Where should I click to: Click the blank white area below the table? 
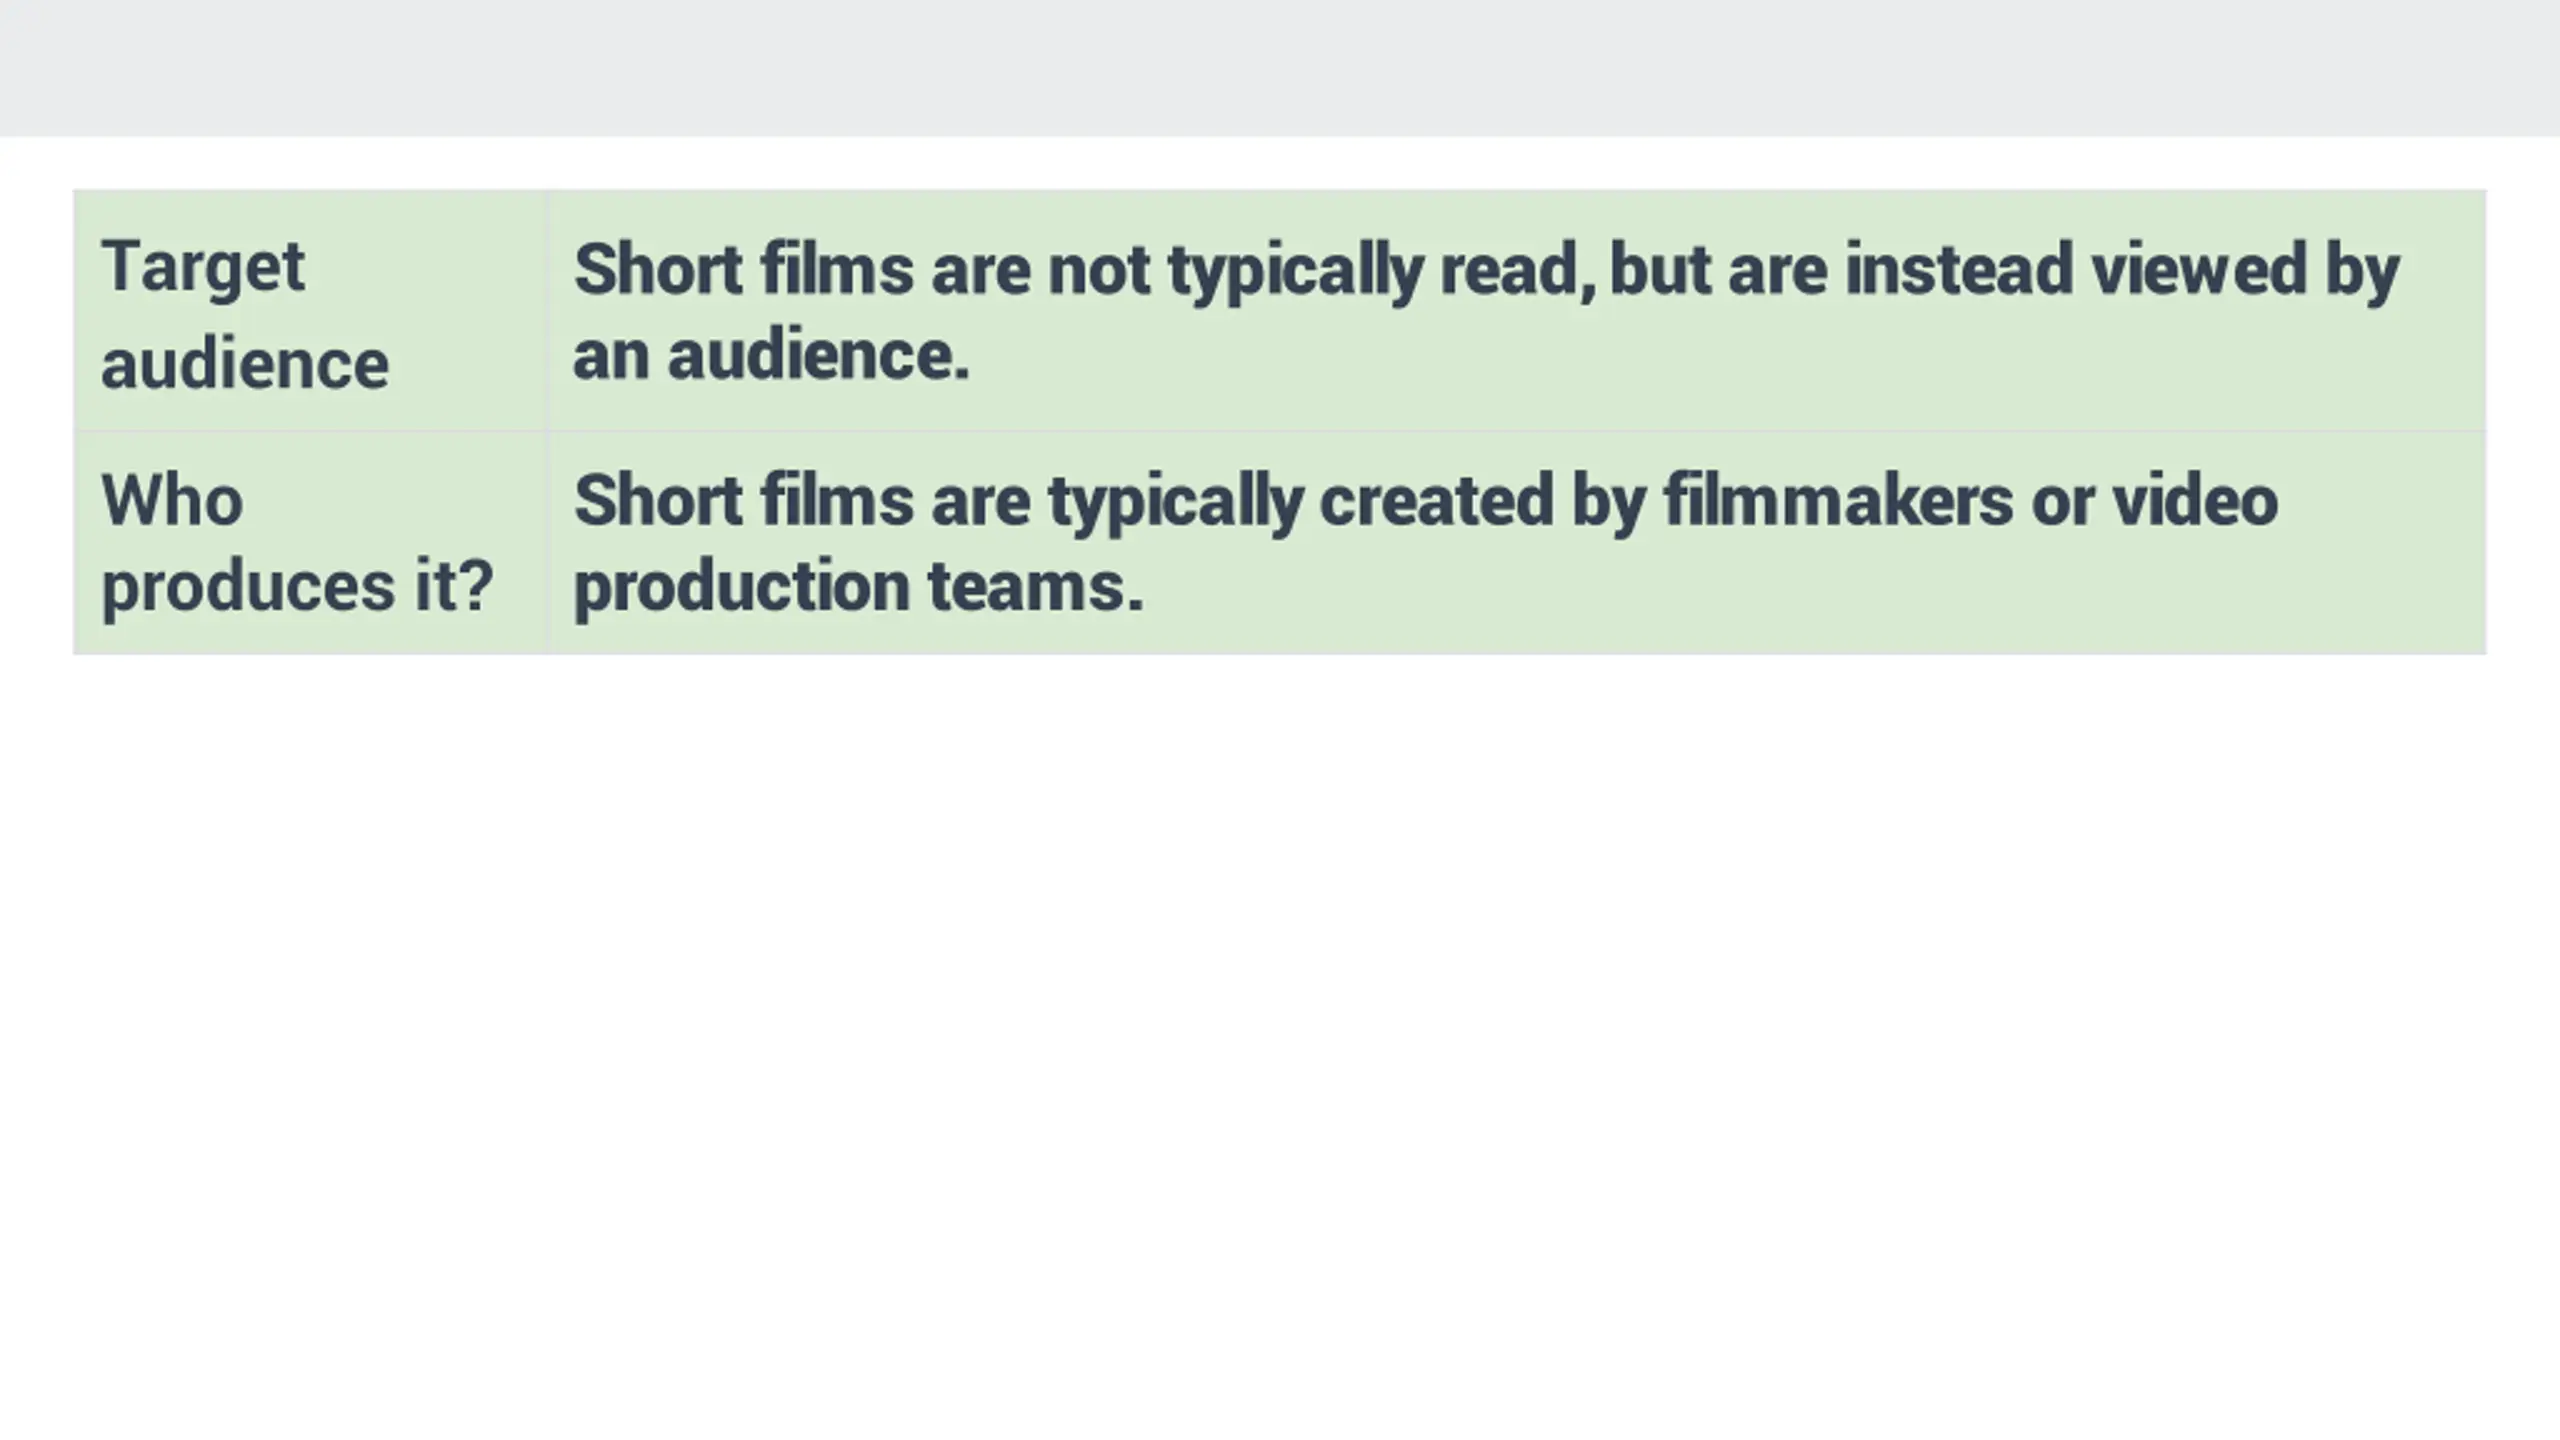point(1280,1040)
